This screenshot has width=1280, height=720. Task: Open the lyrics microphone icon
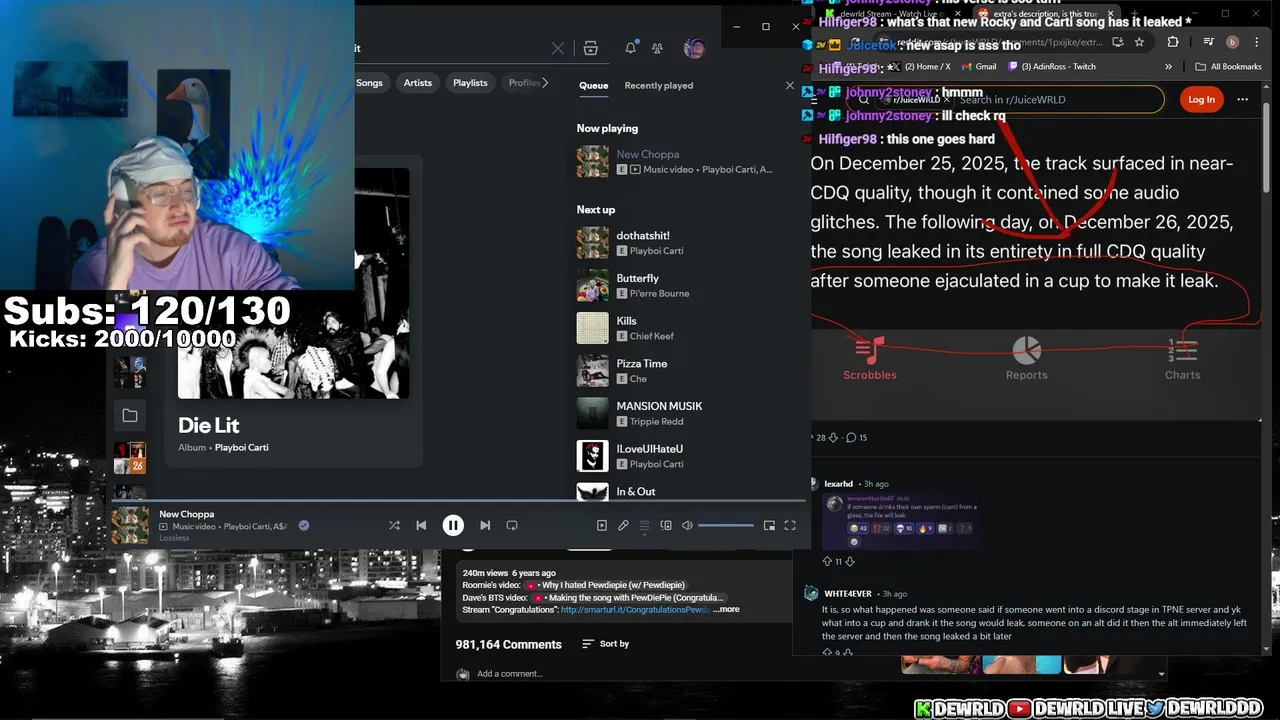tap(623, 525)
